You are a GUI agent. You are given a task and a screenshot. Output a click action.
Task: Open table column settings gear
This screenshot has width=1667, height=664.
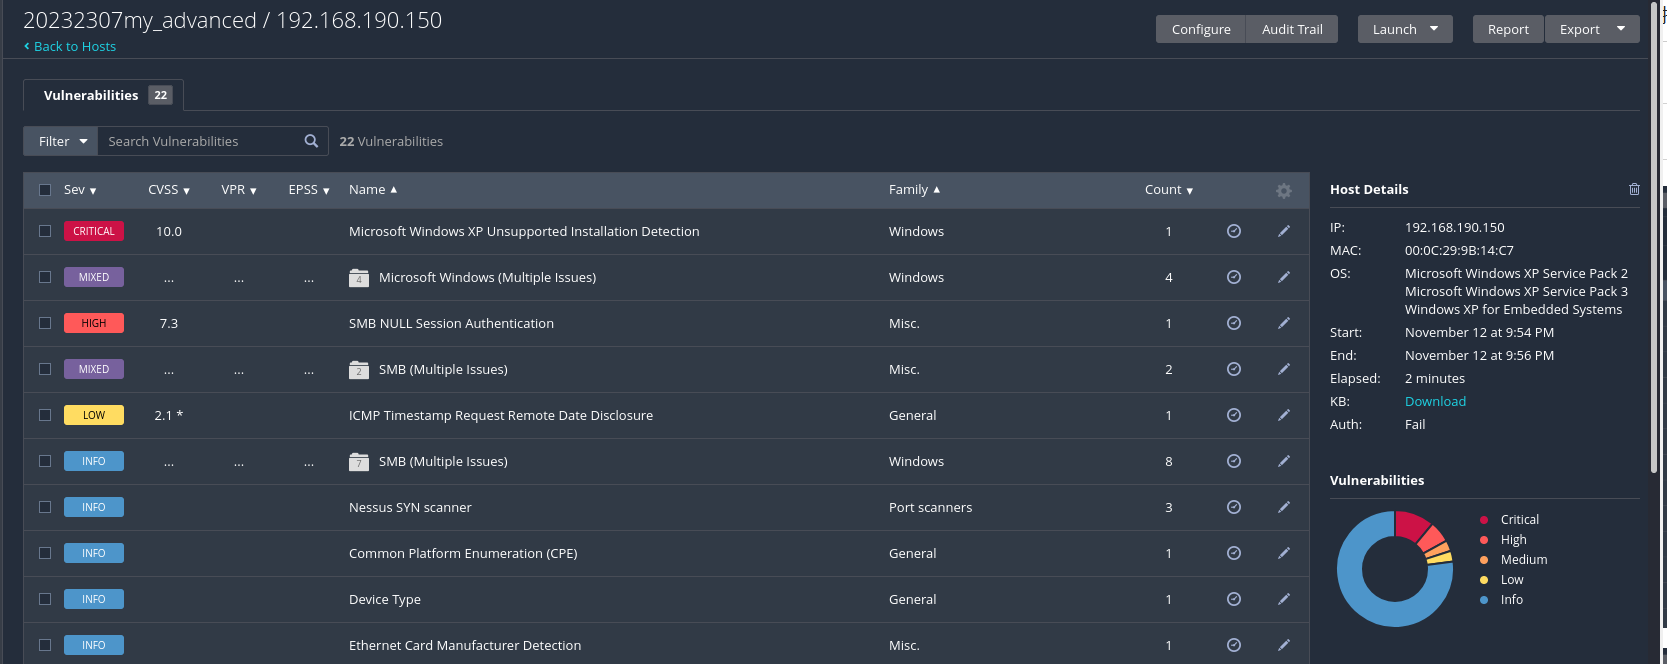[x=1284, y=190]
